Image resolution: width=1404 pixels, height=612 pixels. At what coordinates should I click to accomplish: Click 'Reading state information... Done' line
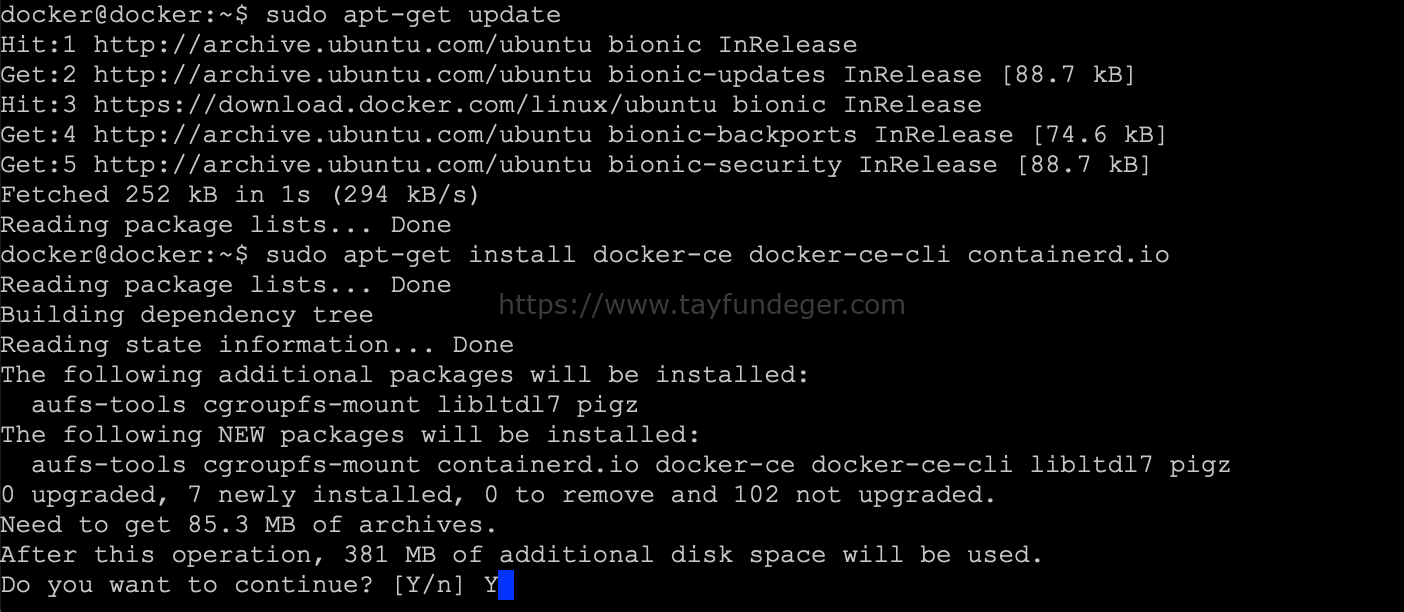[257, 345]
